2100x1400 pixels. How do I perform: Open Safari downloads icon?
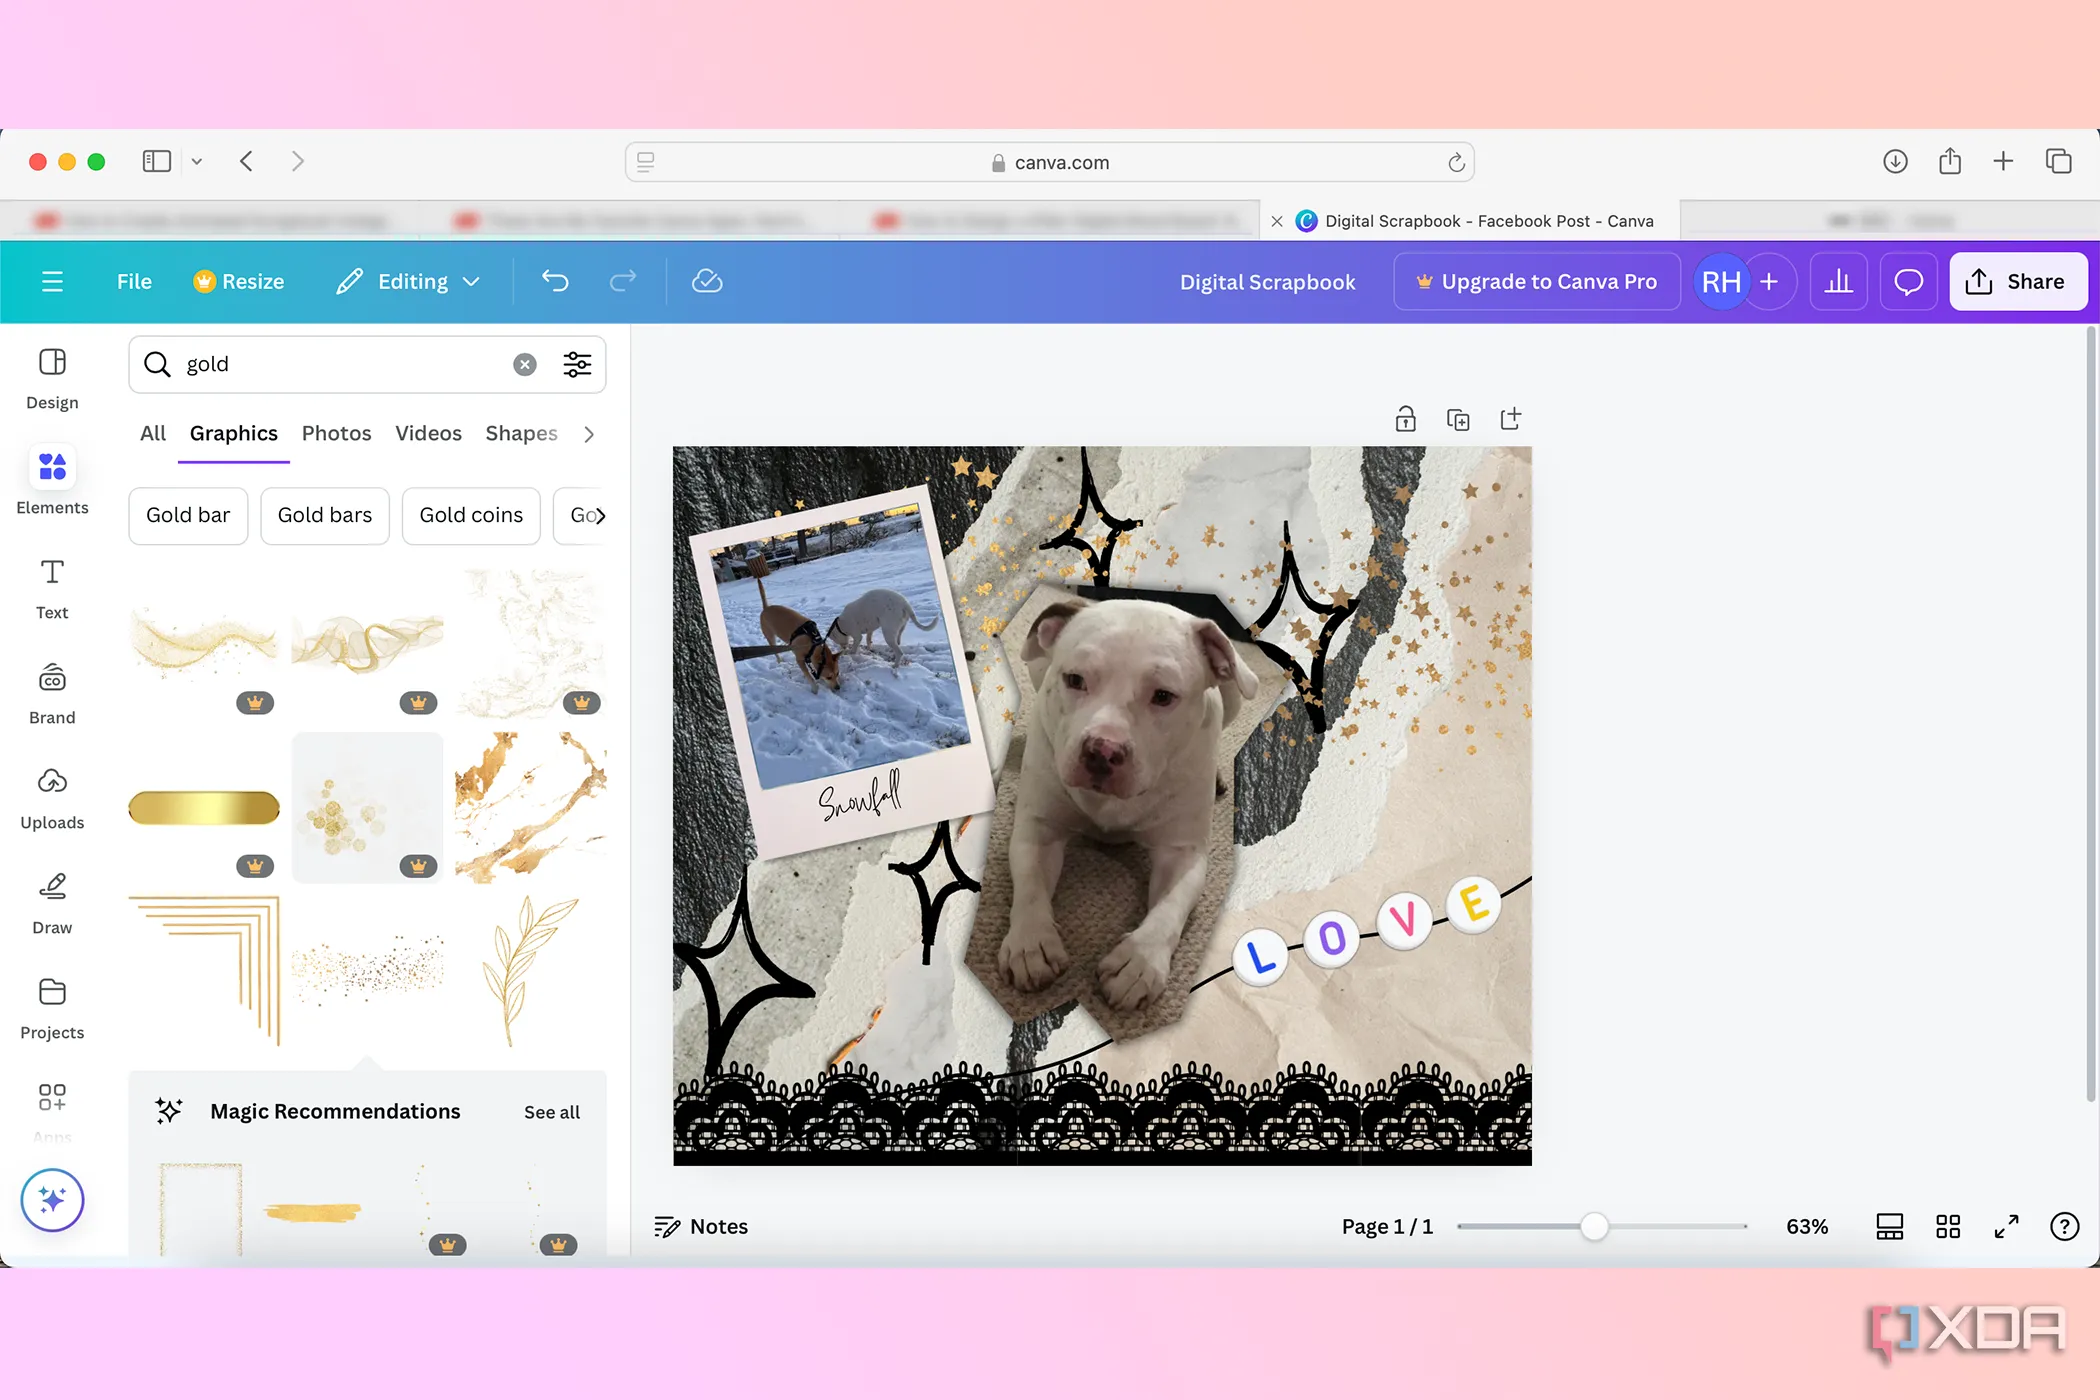pyautogui.click(x=1895, y=161)
